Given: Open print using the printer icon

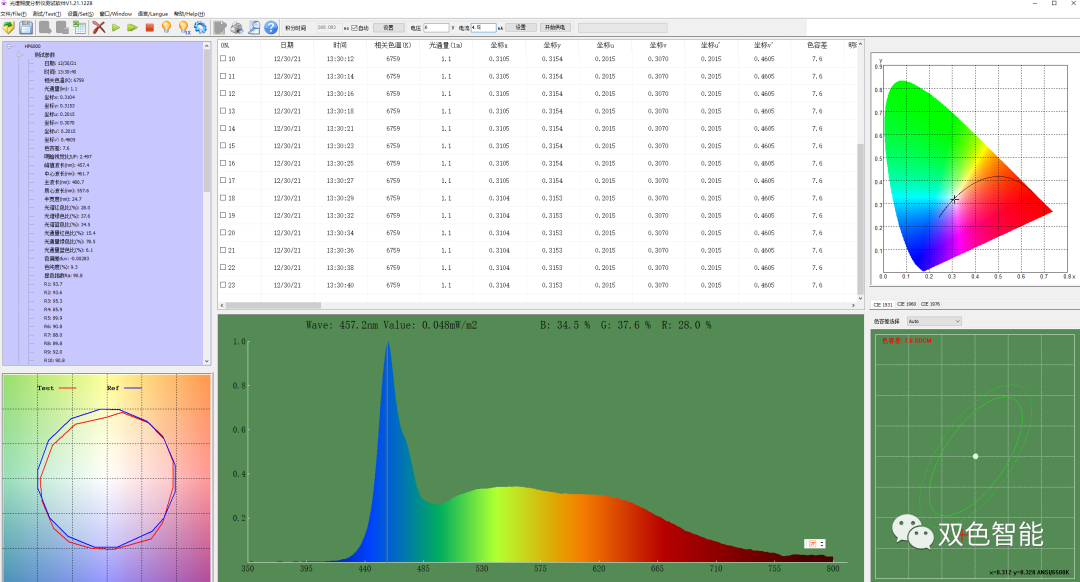Looking at the screenshot, I should click(x=237, y=28).
